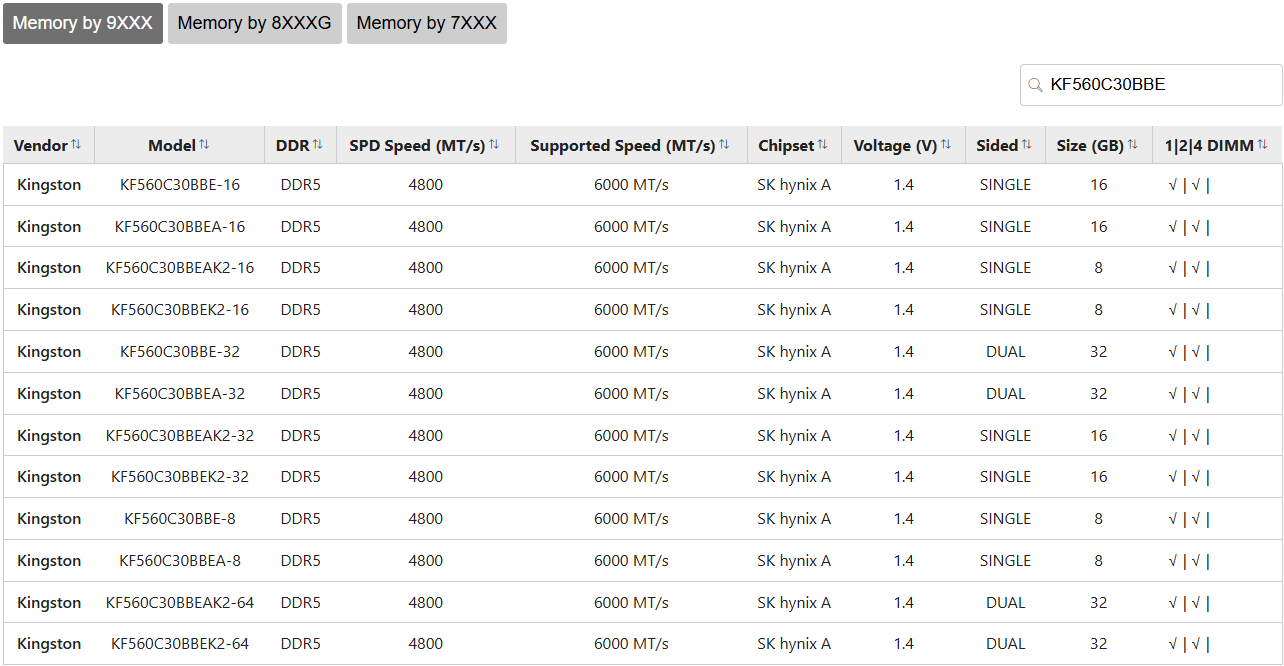Image resolution: width=1284 pixels, height=666 pixels.
Task: Click SINGLE in the KF560C30BBEK2-16 row
Action: pyautogui.click(x=1005, y=310)
